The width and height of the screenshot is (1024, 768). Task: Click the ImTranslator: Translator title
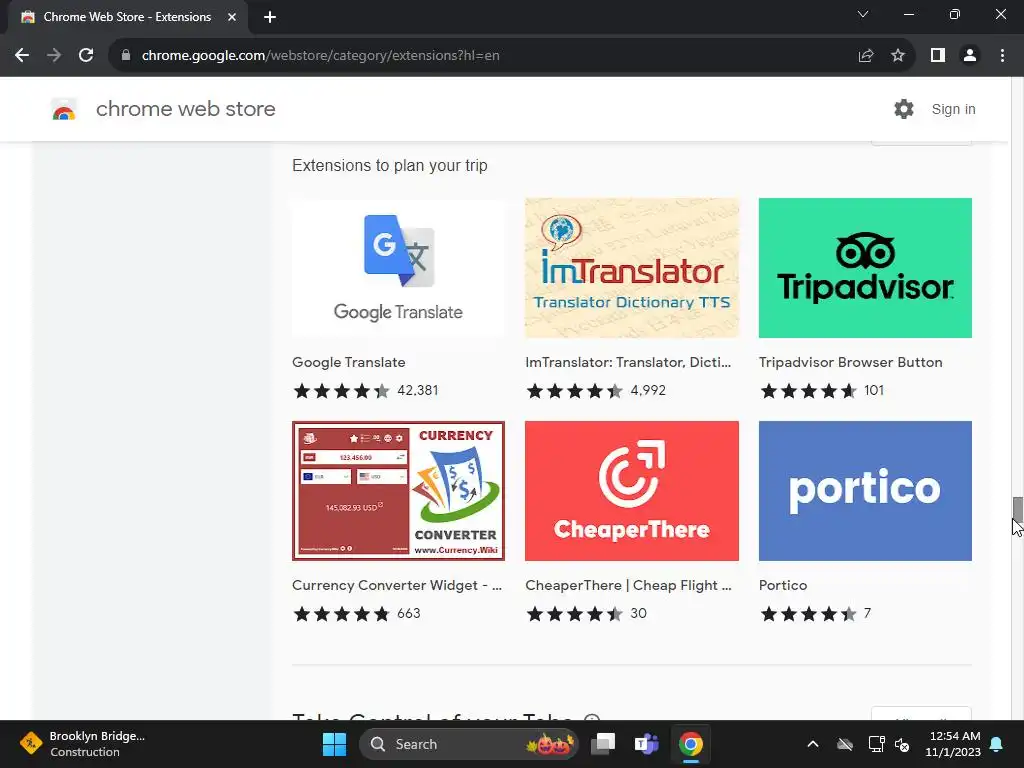tap(628, 362)
